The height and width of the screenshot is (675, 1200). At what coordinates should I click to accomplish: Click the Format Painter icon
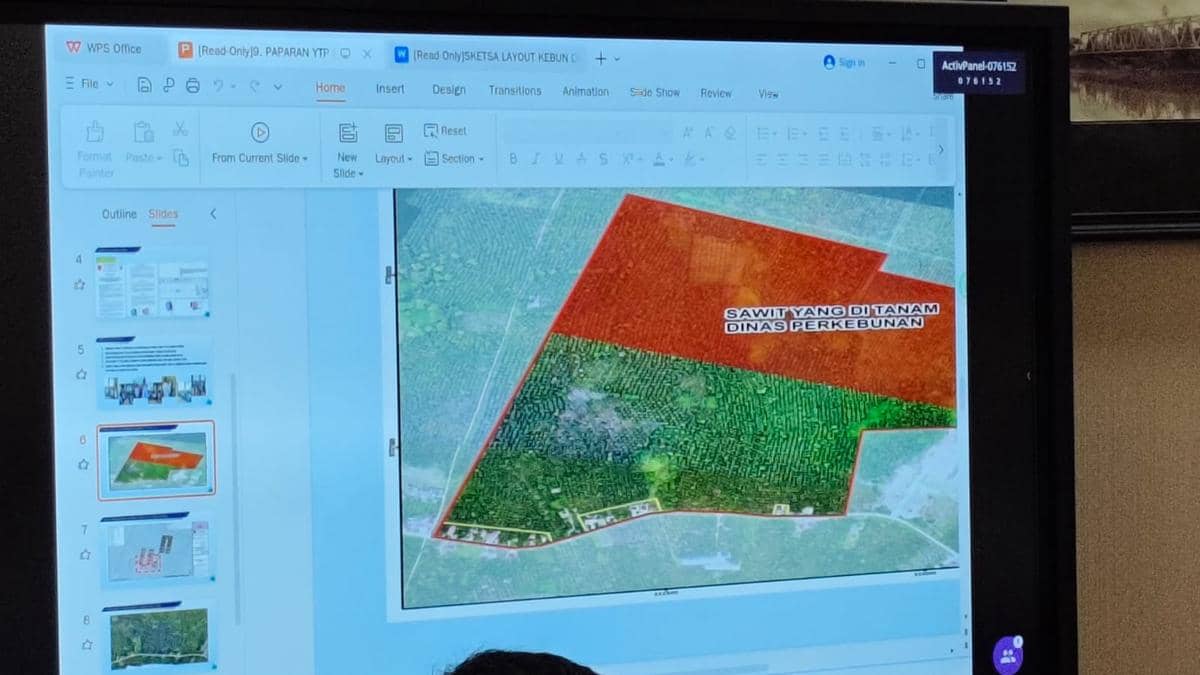95,133
